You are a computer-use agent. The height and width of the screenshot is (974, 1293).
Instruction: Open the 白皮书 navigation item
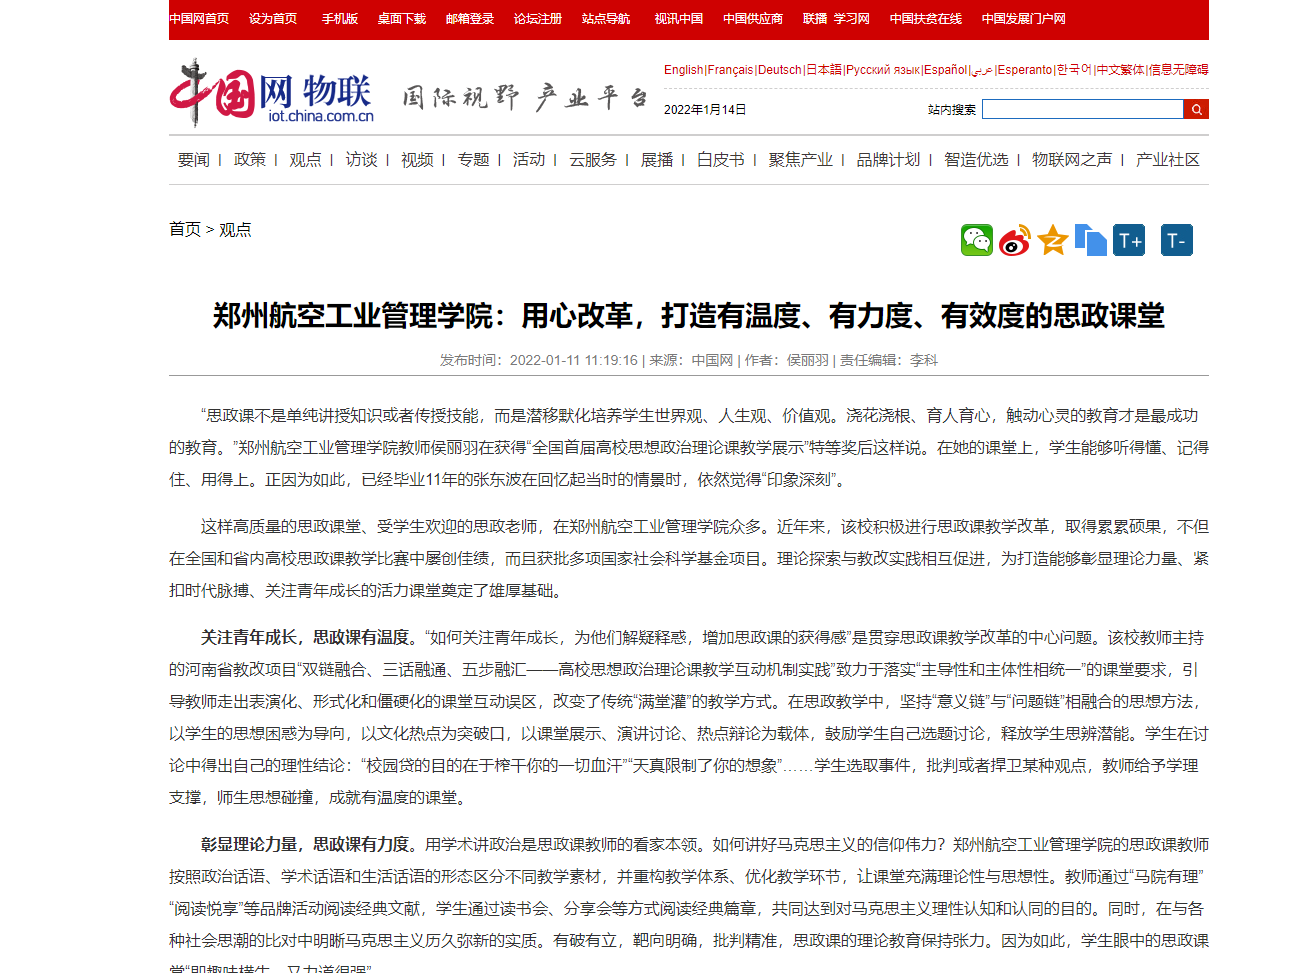point(721,160)
